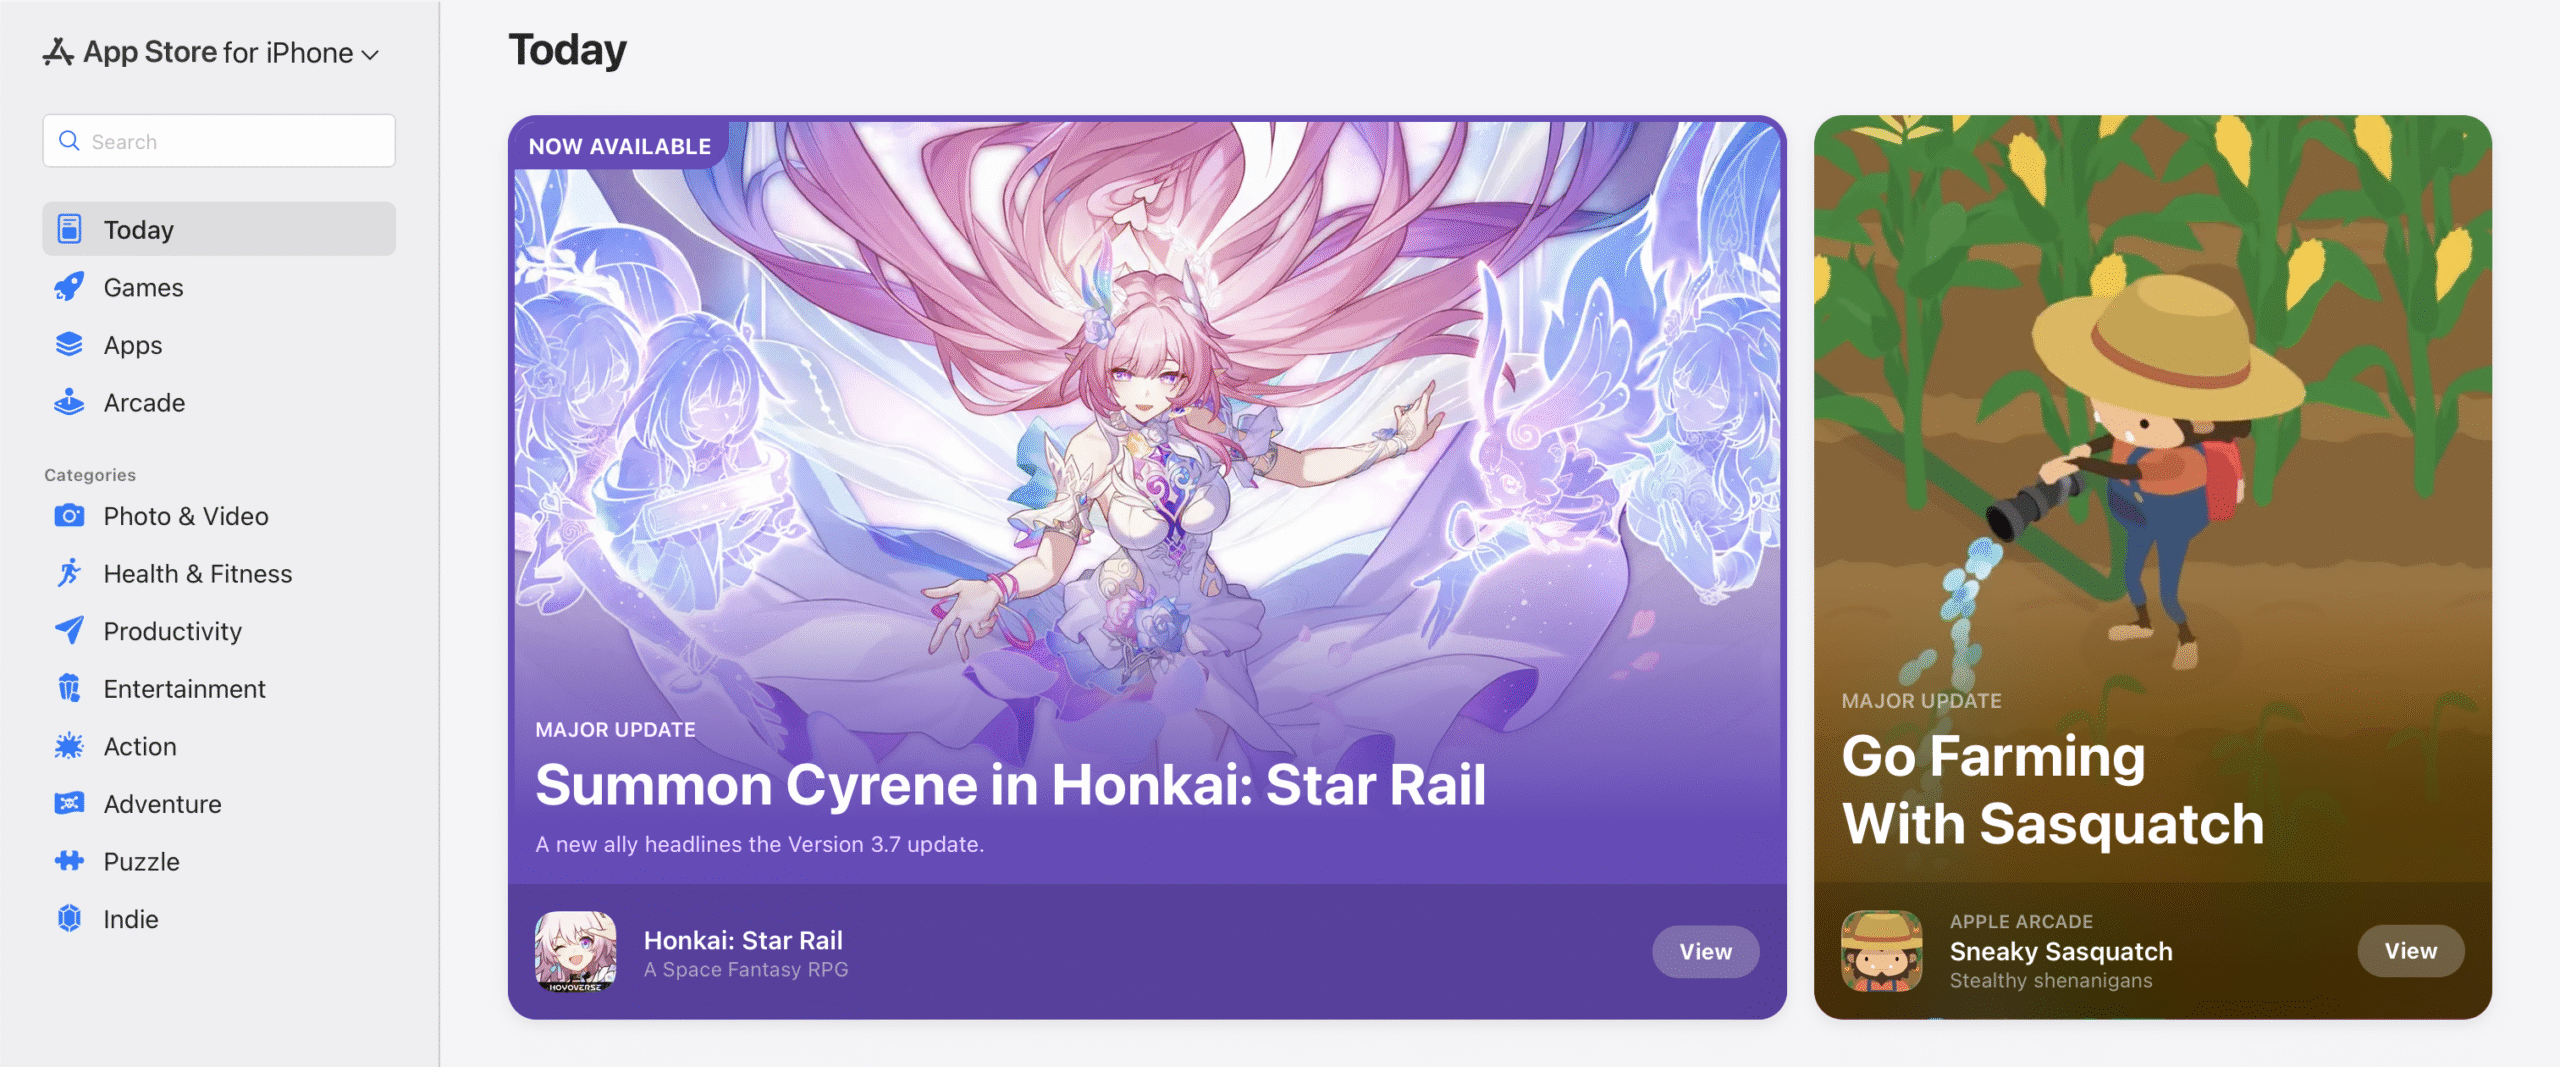
Task: Open the Indie category icon
Action: pyautogui.click(x=69, y=918)
